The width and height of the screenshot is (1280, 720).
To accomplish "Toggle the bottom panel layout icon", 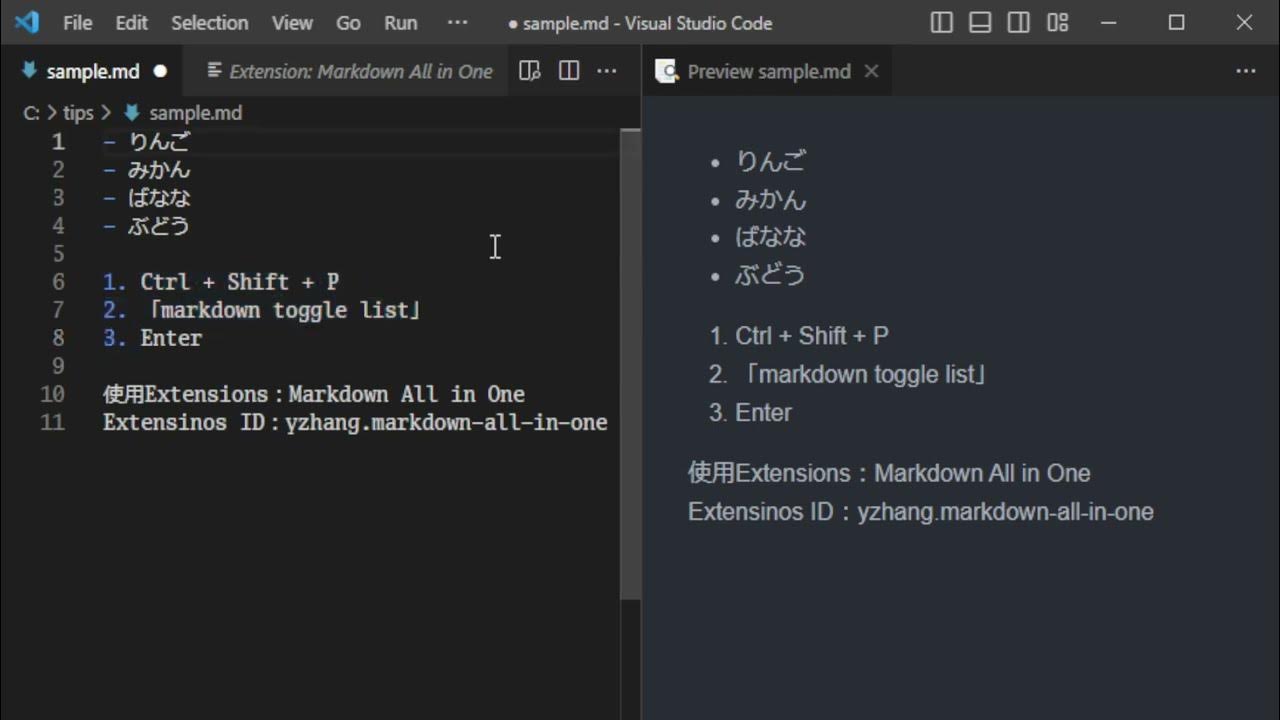I will [980, 22].
